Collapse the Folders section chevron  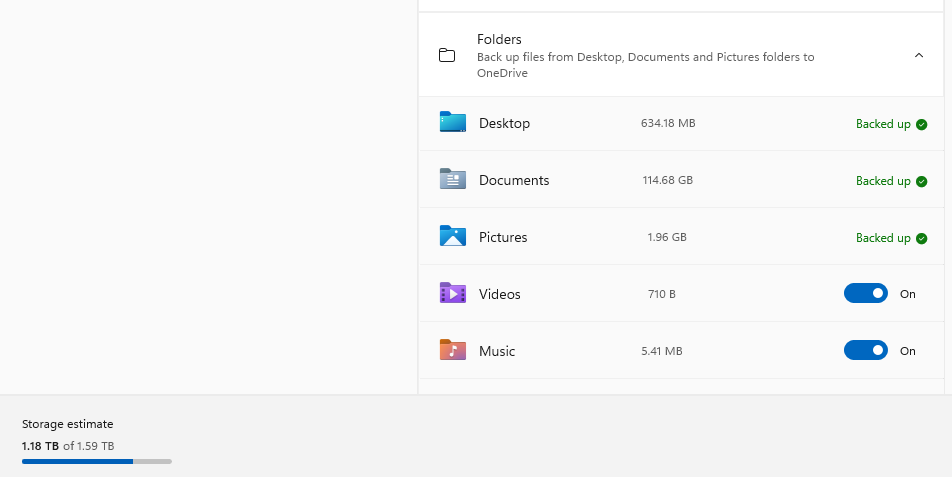[x=919, y=55]
